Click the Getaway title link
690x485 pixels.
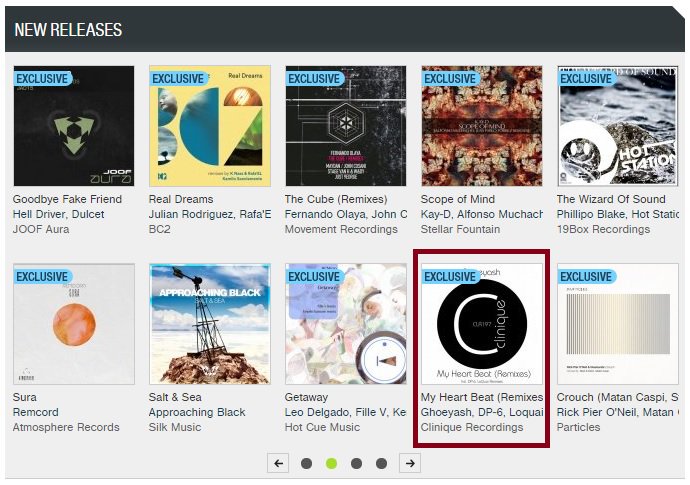coord(306,397)
